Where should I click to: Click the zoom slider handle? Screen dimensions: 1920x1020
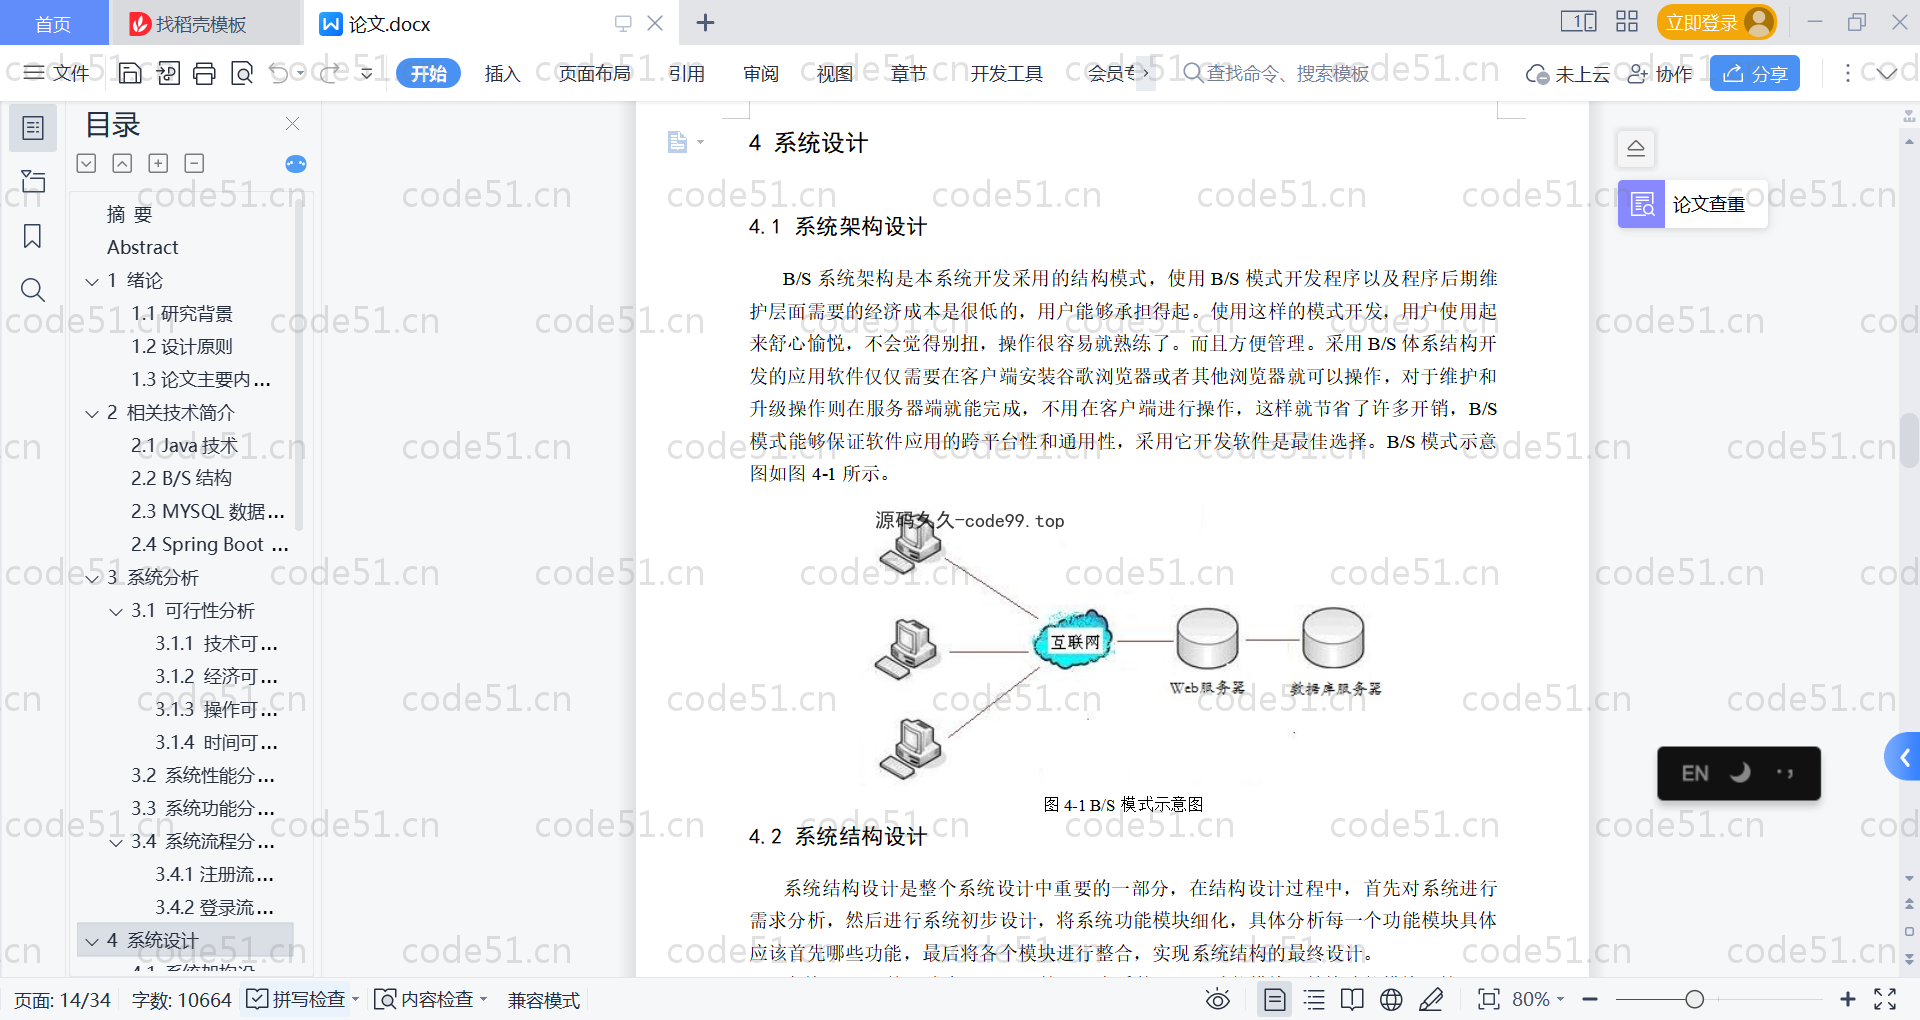coord(1694,999)
